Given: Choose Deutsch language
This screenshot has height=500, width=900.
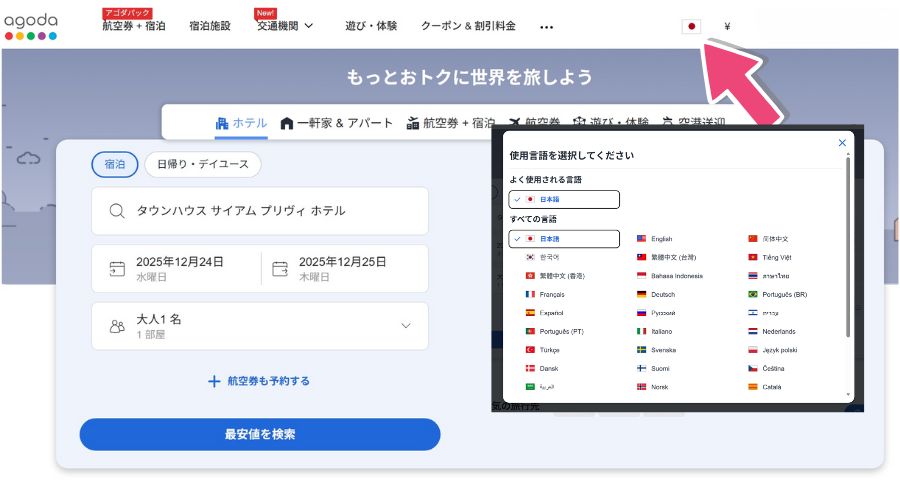Looking at the screenshot, I should 656,294.
